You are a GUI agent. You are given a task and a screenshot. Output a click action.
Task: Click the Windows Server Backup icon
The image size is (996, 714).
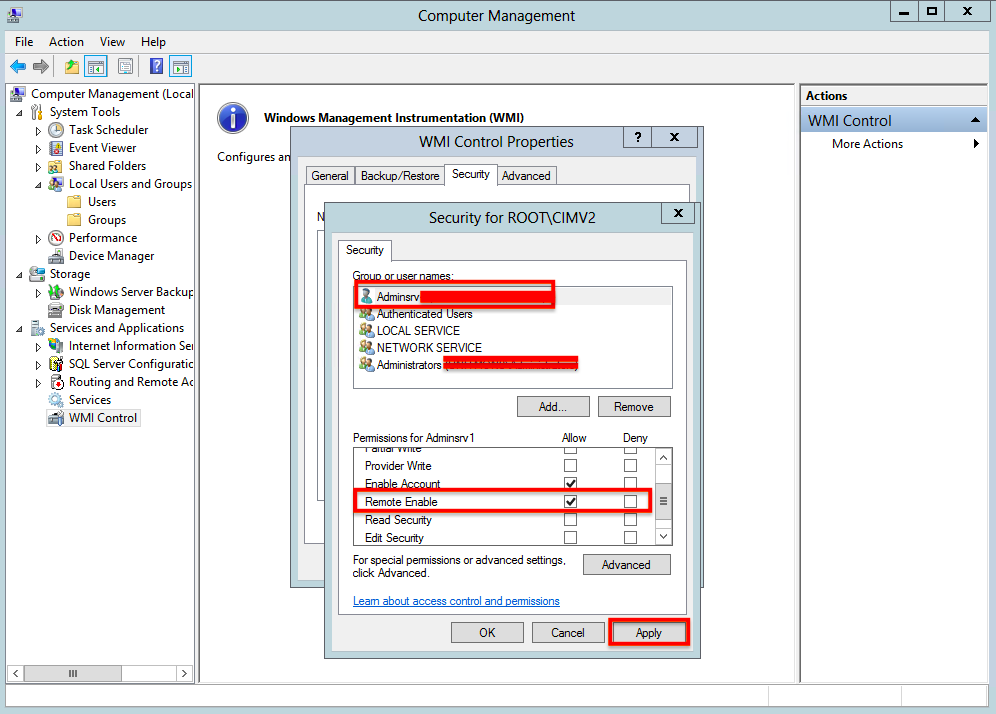tap(56, 292)
